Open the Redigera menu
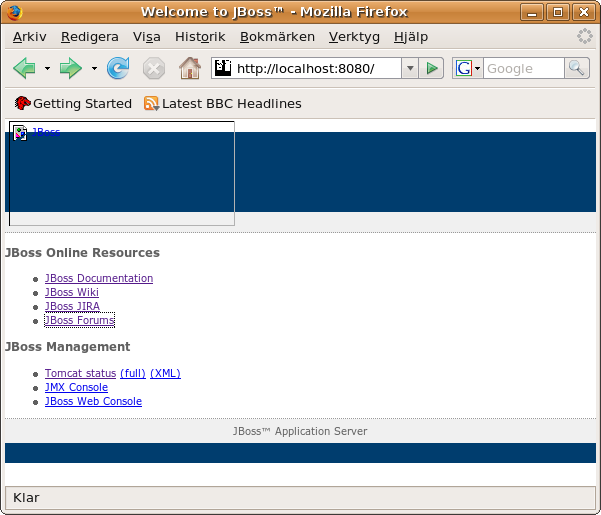Viewport: 601px width, 515px height. 90,37
